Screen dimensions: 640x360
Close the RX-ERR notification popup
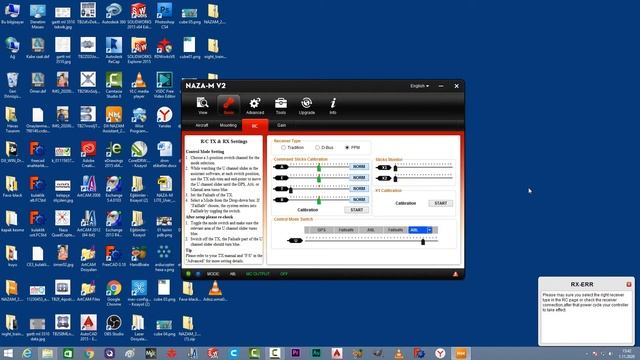[629, 284]
